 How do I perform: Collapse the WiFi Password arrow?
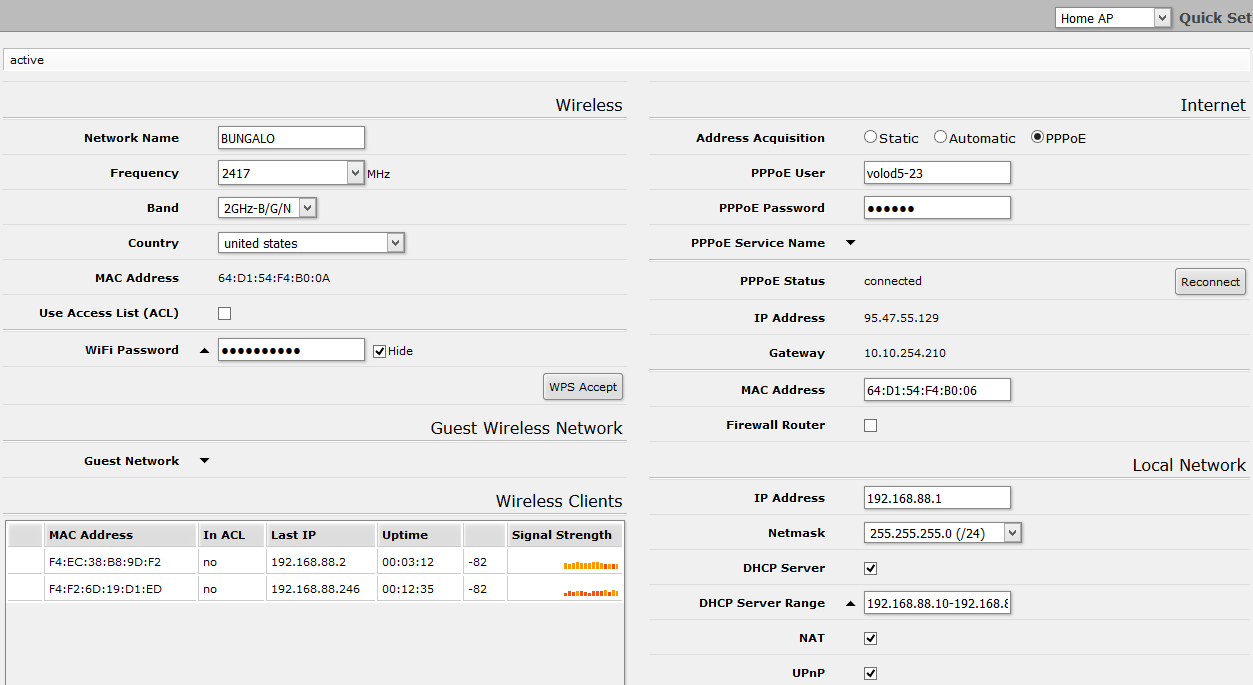(x=204, y=350)
